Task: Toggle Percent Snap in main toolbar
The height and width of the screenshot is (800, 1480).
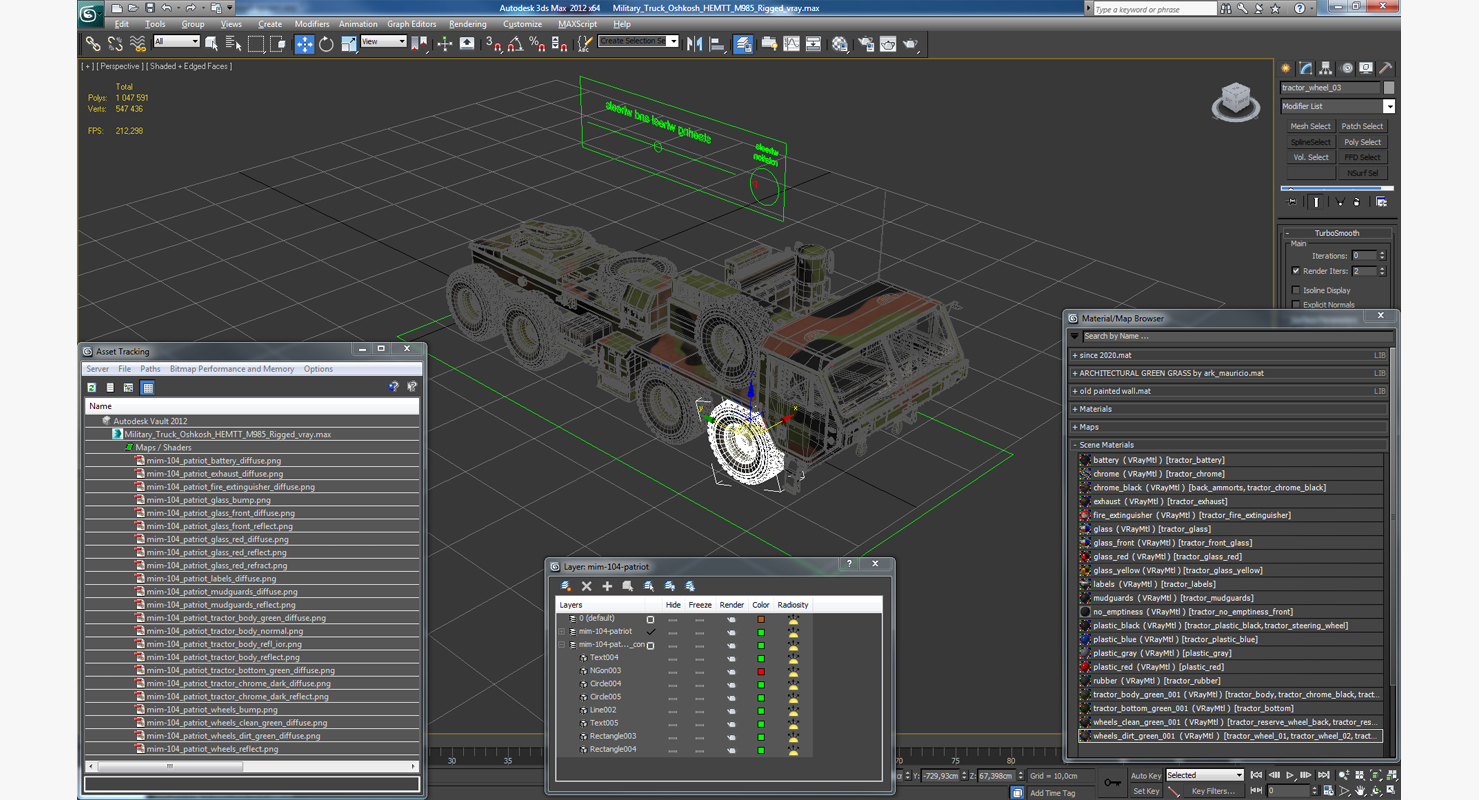Action: click(537, 44)
